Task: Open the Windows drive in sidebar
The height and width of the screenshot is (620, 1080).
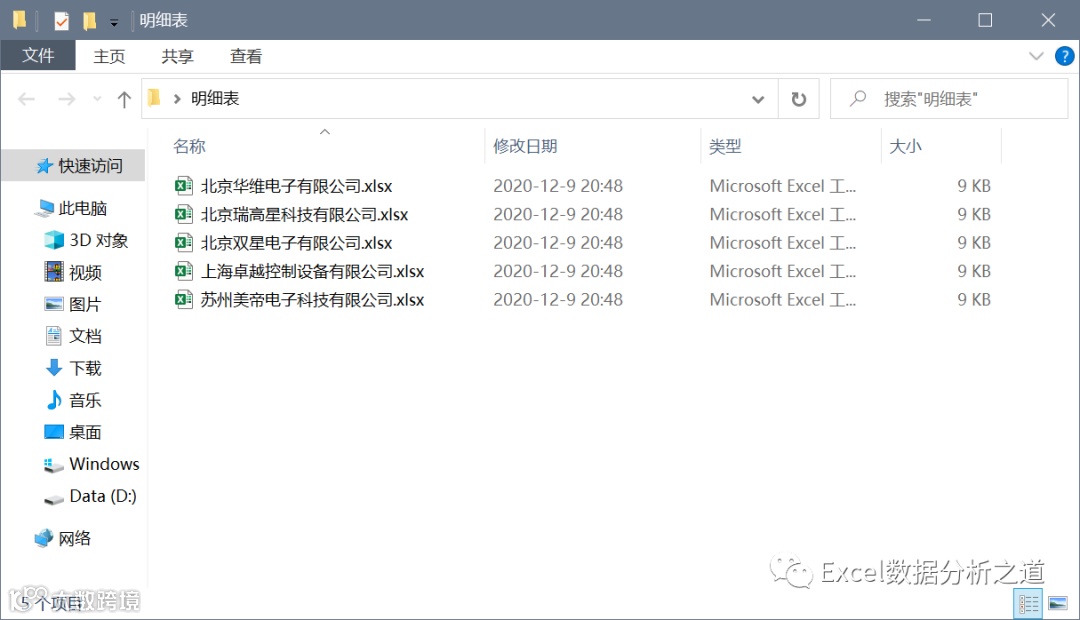Action: [104, 464]
